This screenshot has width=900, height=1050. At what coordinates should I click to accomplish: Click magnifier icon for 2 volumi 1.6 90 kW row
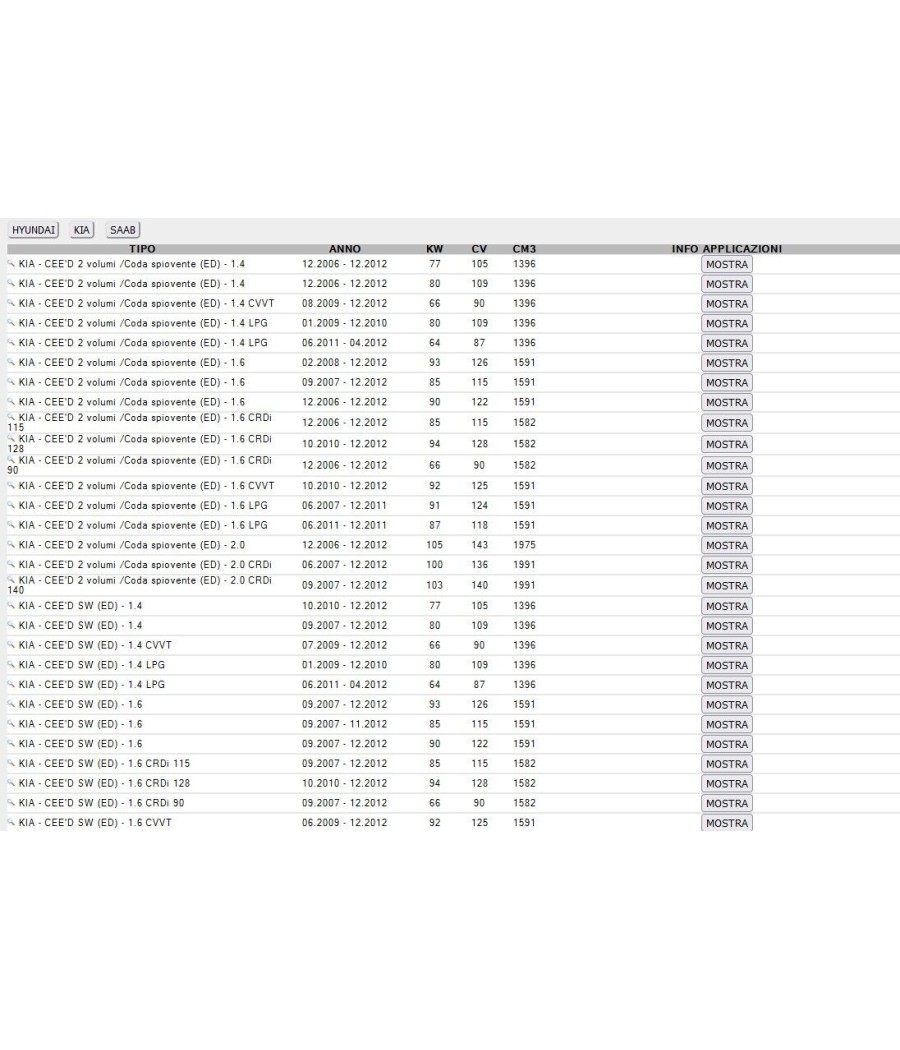(x=11, y=401)
